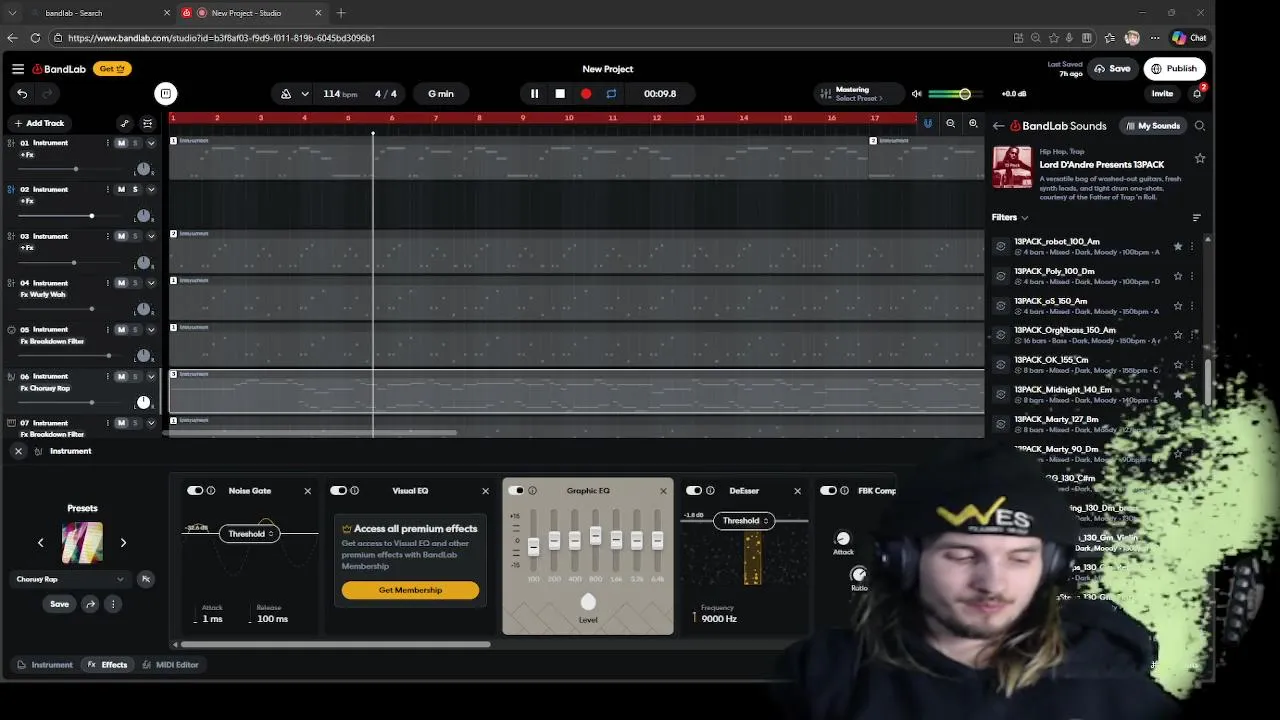The width and height of the screenshot is (1280, 720).
Task: Click the Add Track button
Action: click(39, 124)
